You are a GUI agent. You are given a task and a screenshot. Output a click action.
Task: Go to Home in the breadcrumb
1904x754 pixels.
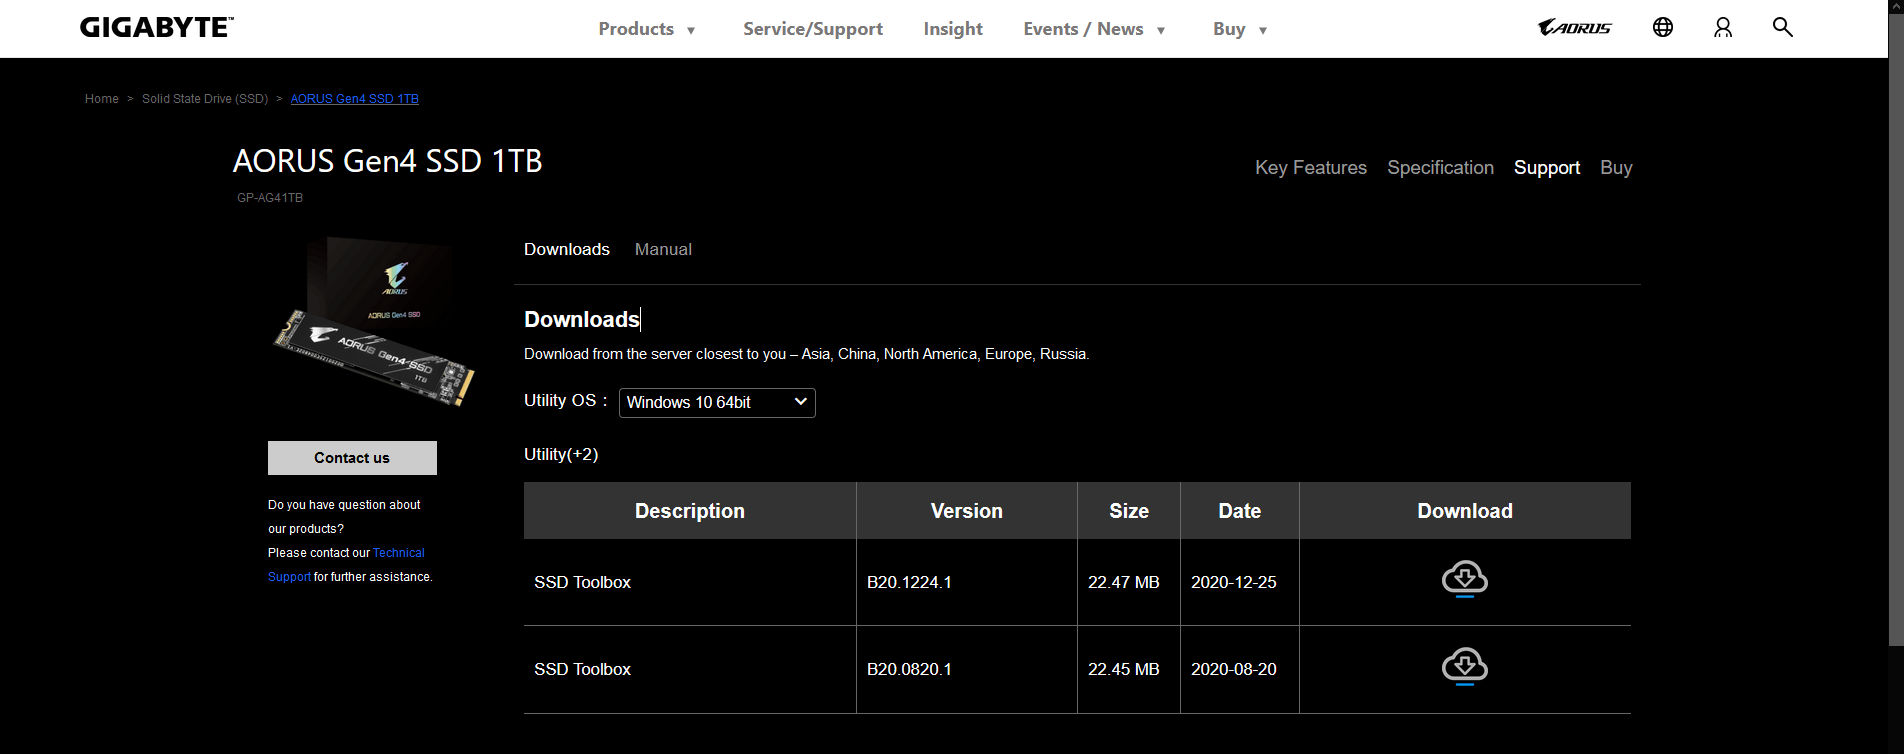pyautogui.click(x=102, y=99)
